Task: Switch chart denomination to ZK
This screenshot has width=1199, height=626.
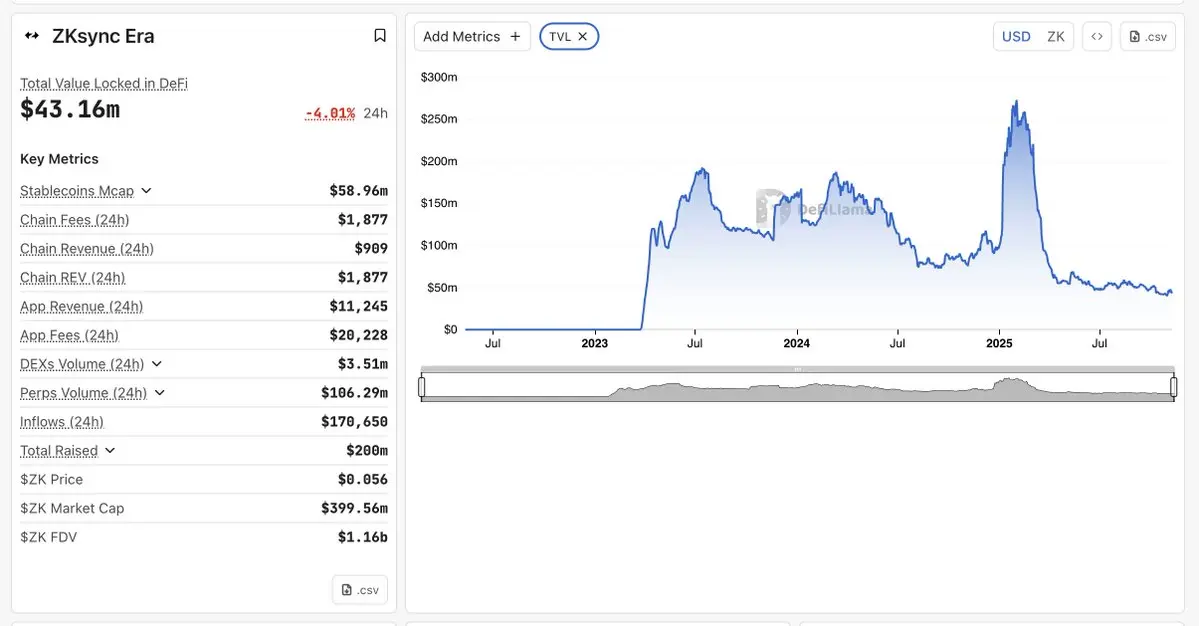Action: coord(1056,36)
